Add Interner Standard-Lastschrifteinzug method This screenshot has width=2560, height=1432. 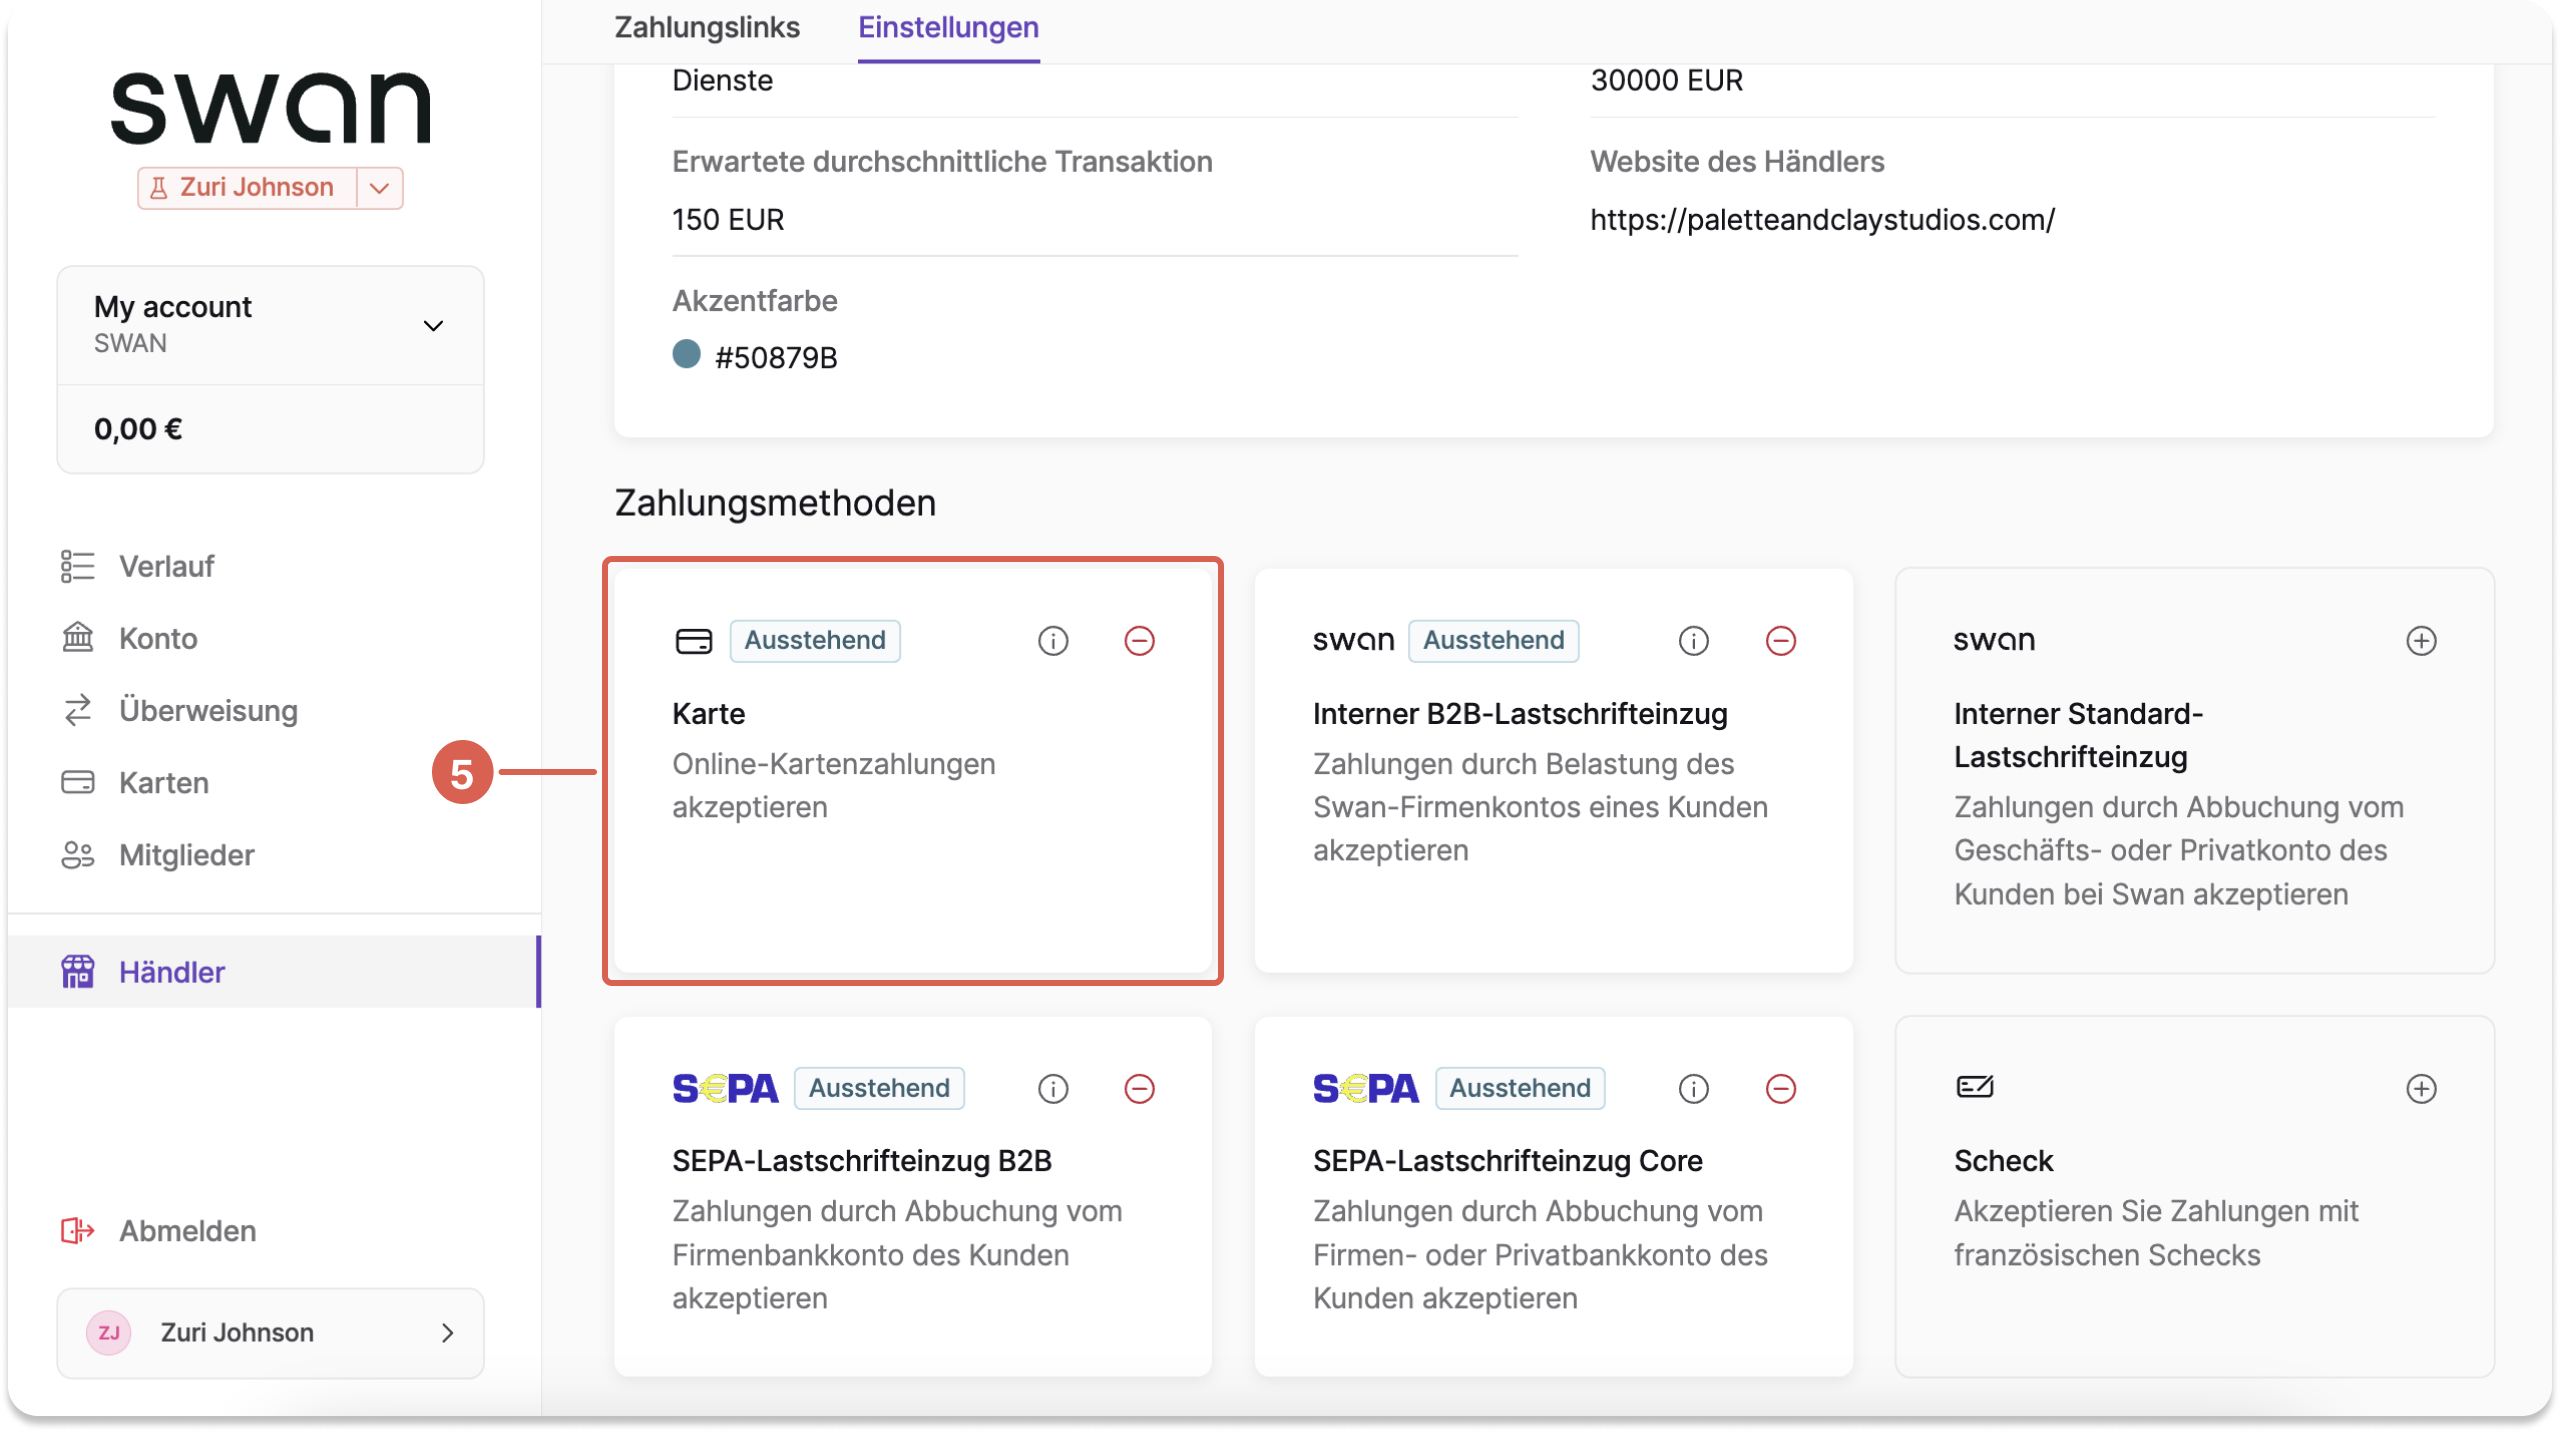click(x=2421, y=640)
